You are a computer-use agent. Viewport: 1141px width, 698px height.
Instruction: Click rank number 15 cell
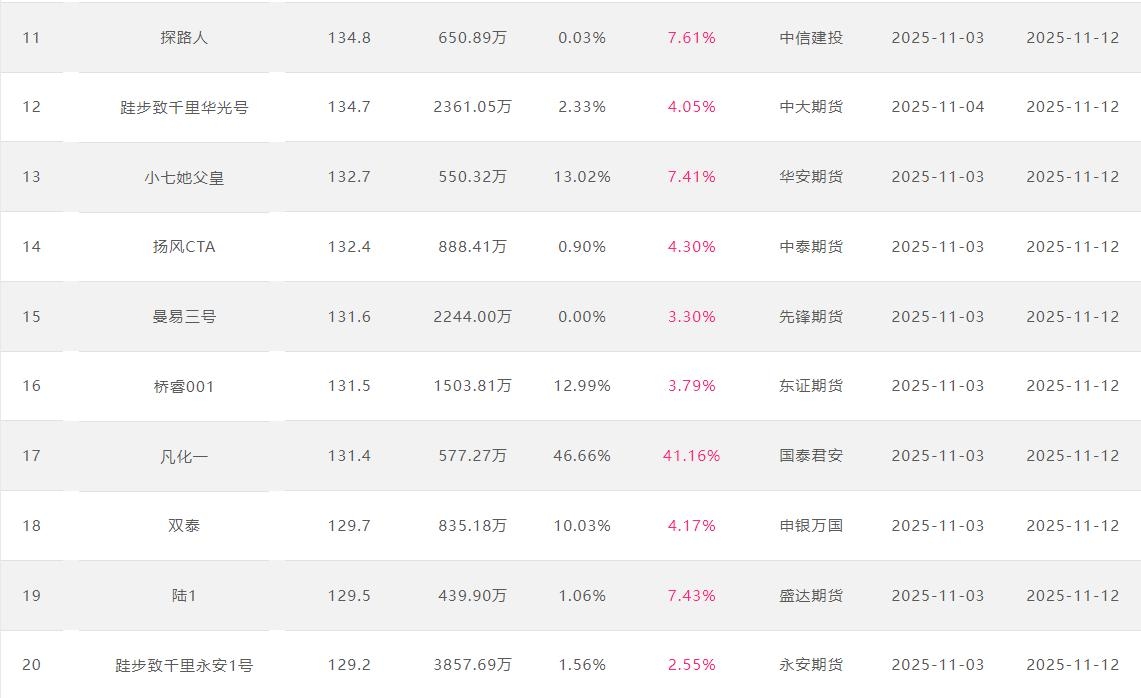(x=32, y=317)
